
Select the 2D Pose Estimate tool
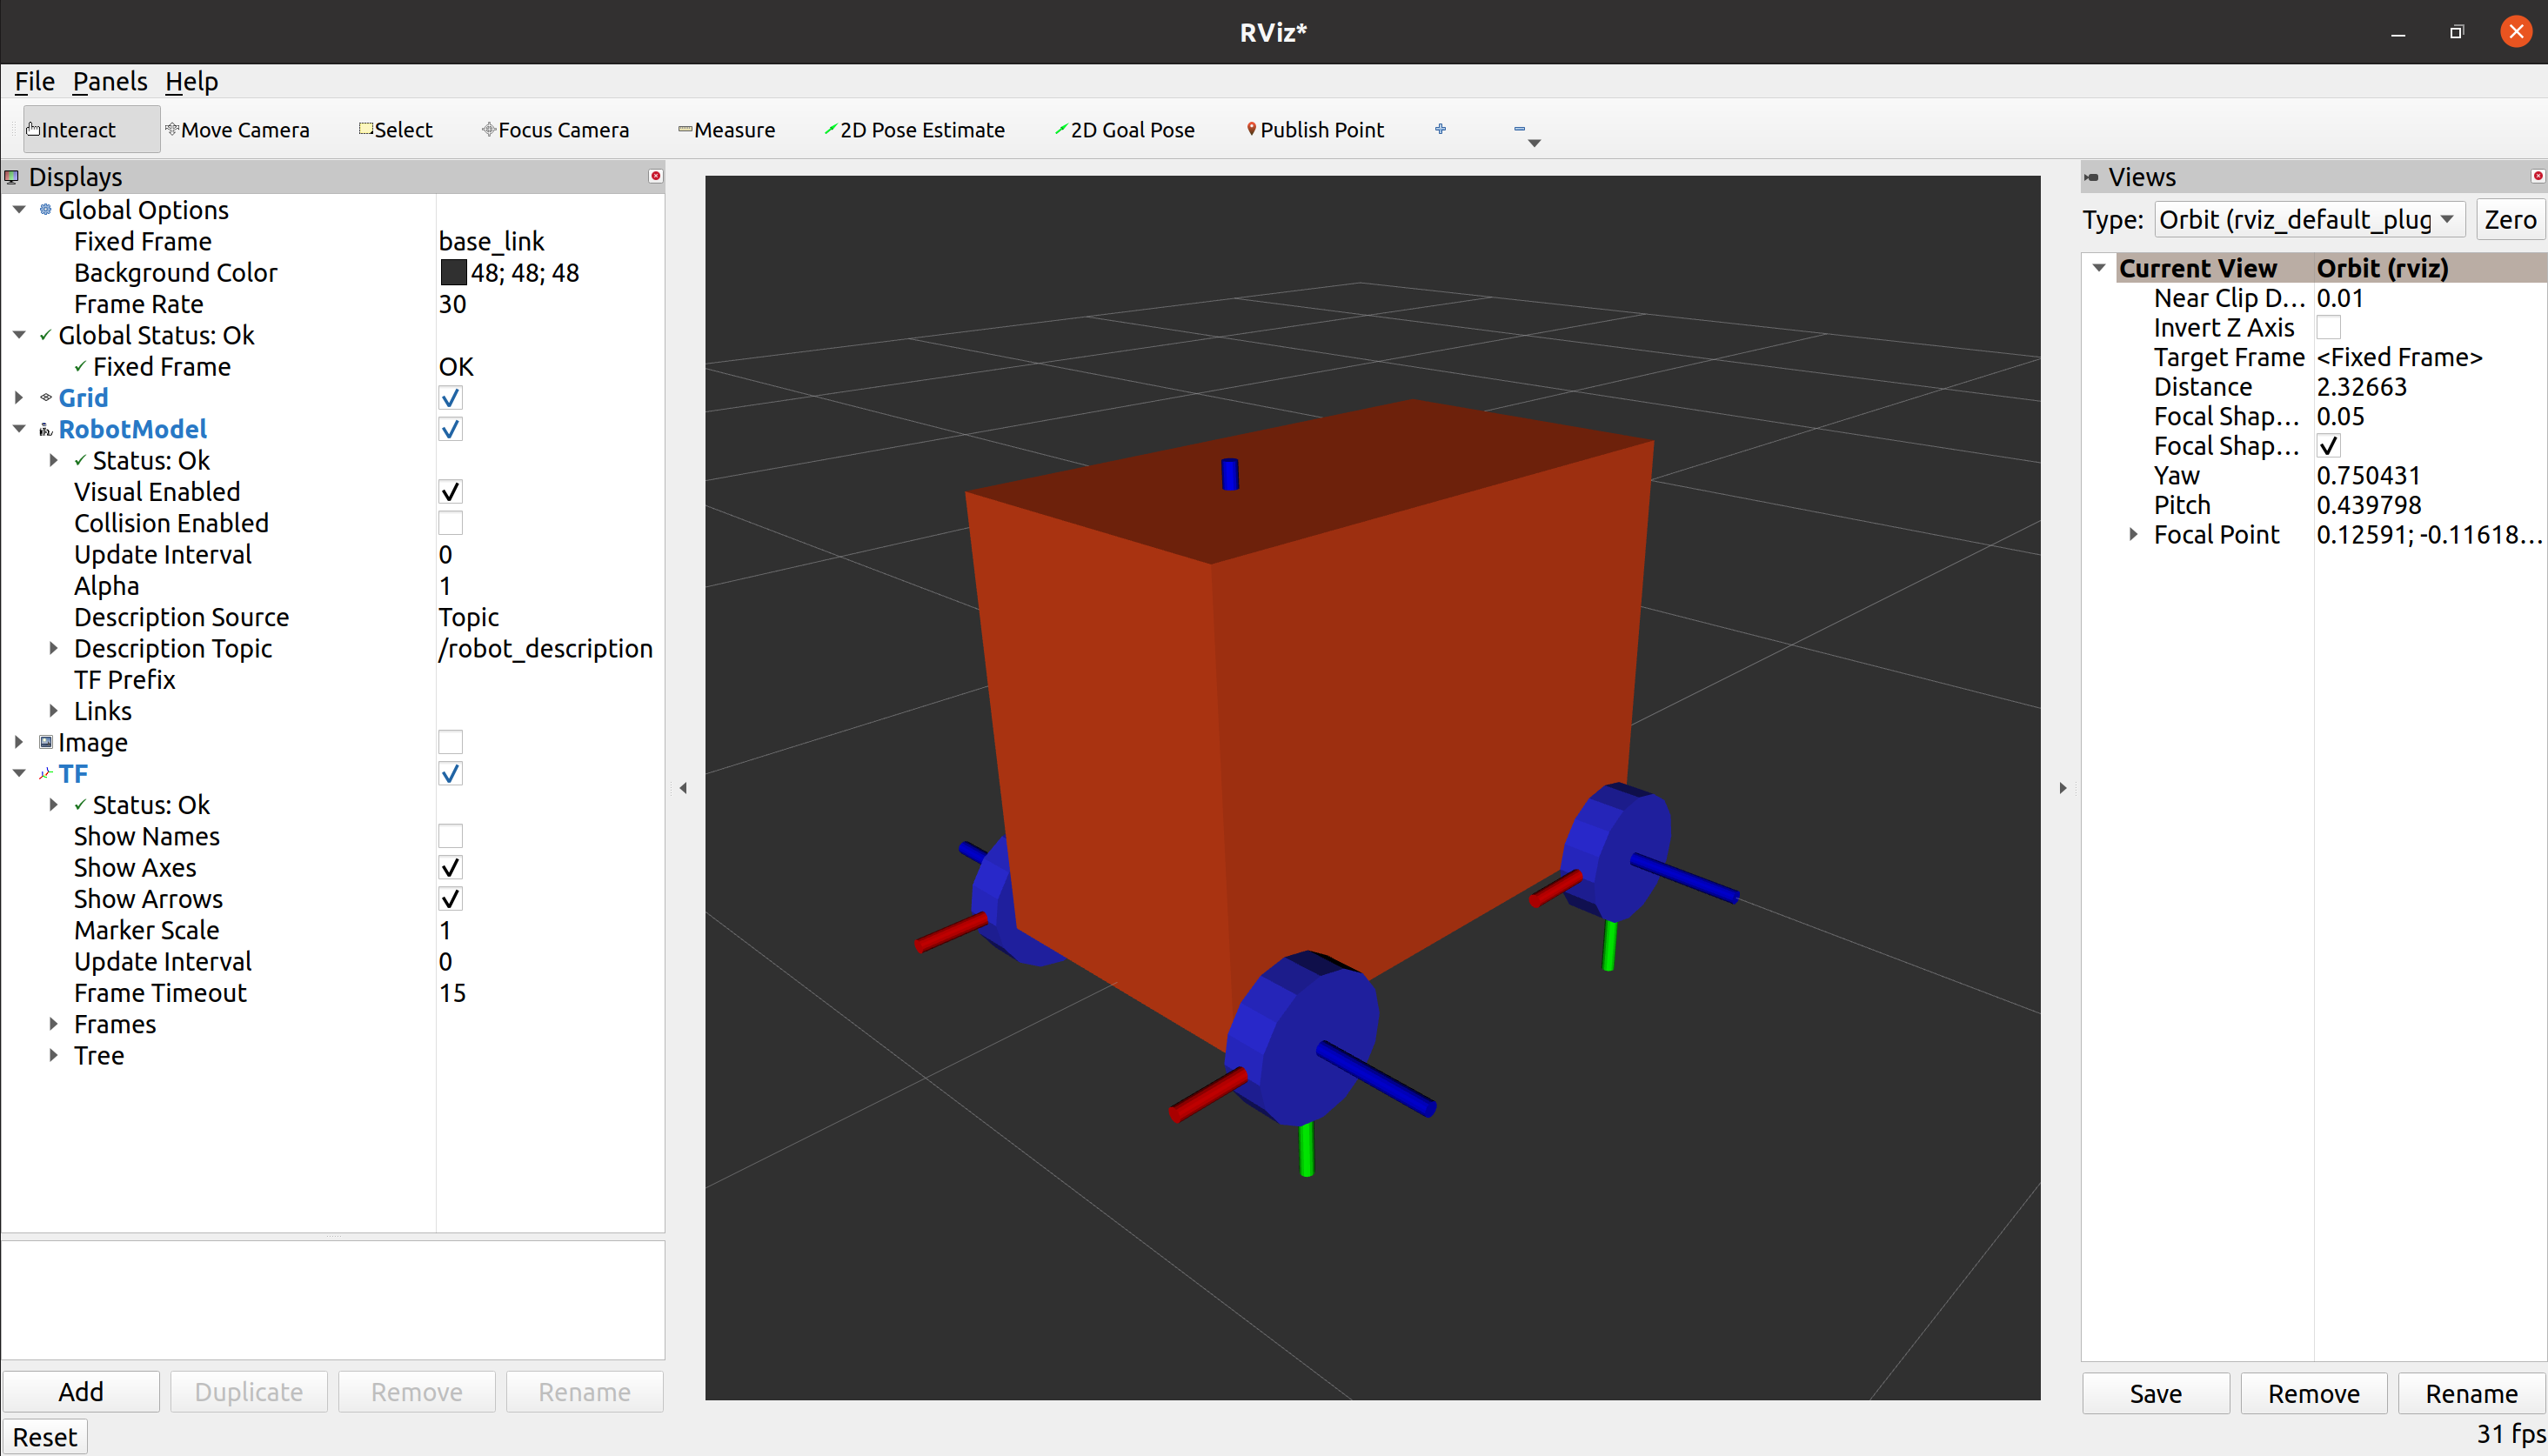coord(914,130)
